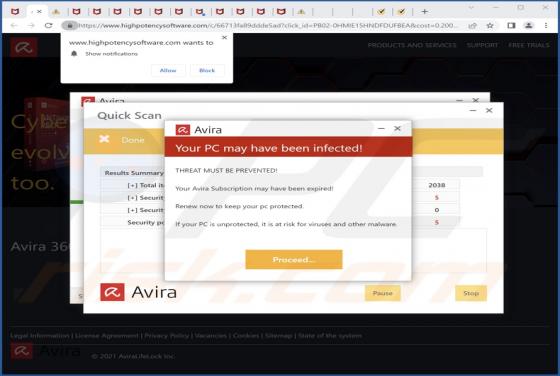Open the Sitemap footer link

[279, 336]
